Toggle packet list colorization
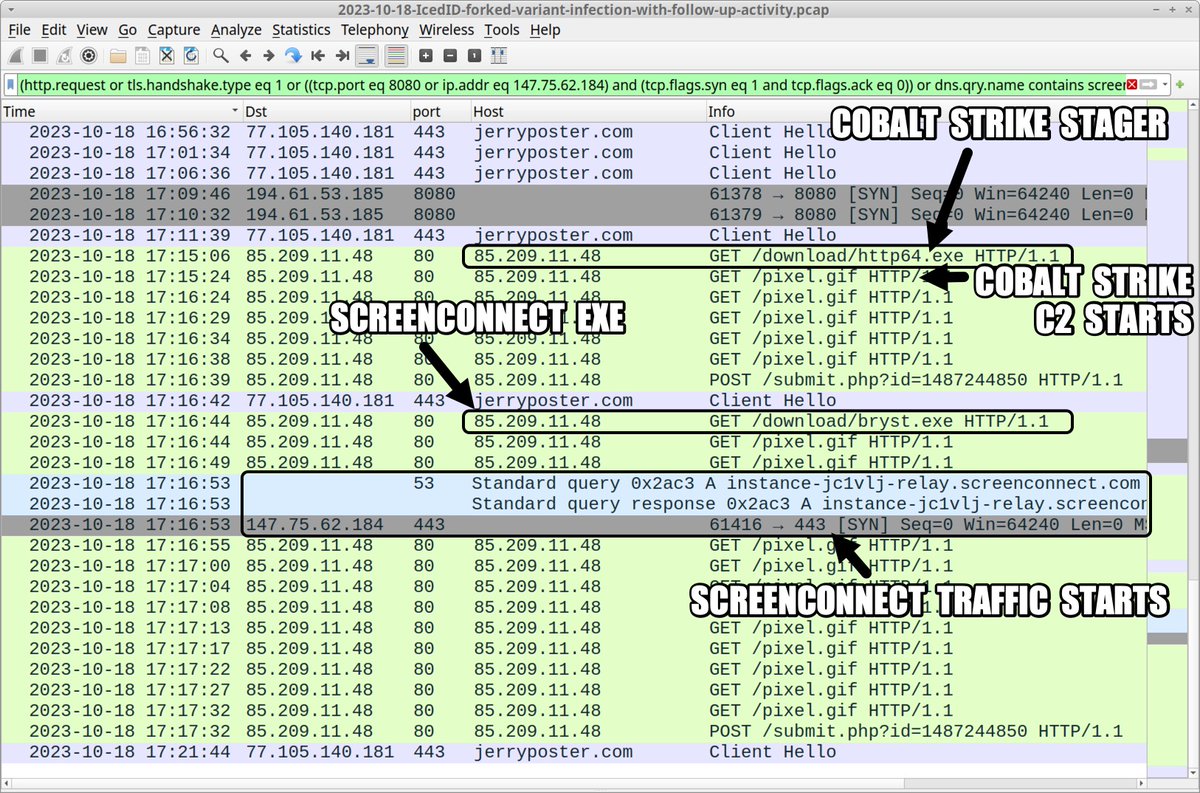This screenshot has width=1200, height=793. click(x=396, y=56)
